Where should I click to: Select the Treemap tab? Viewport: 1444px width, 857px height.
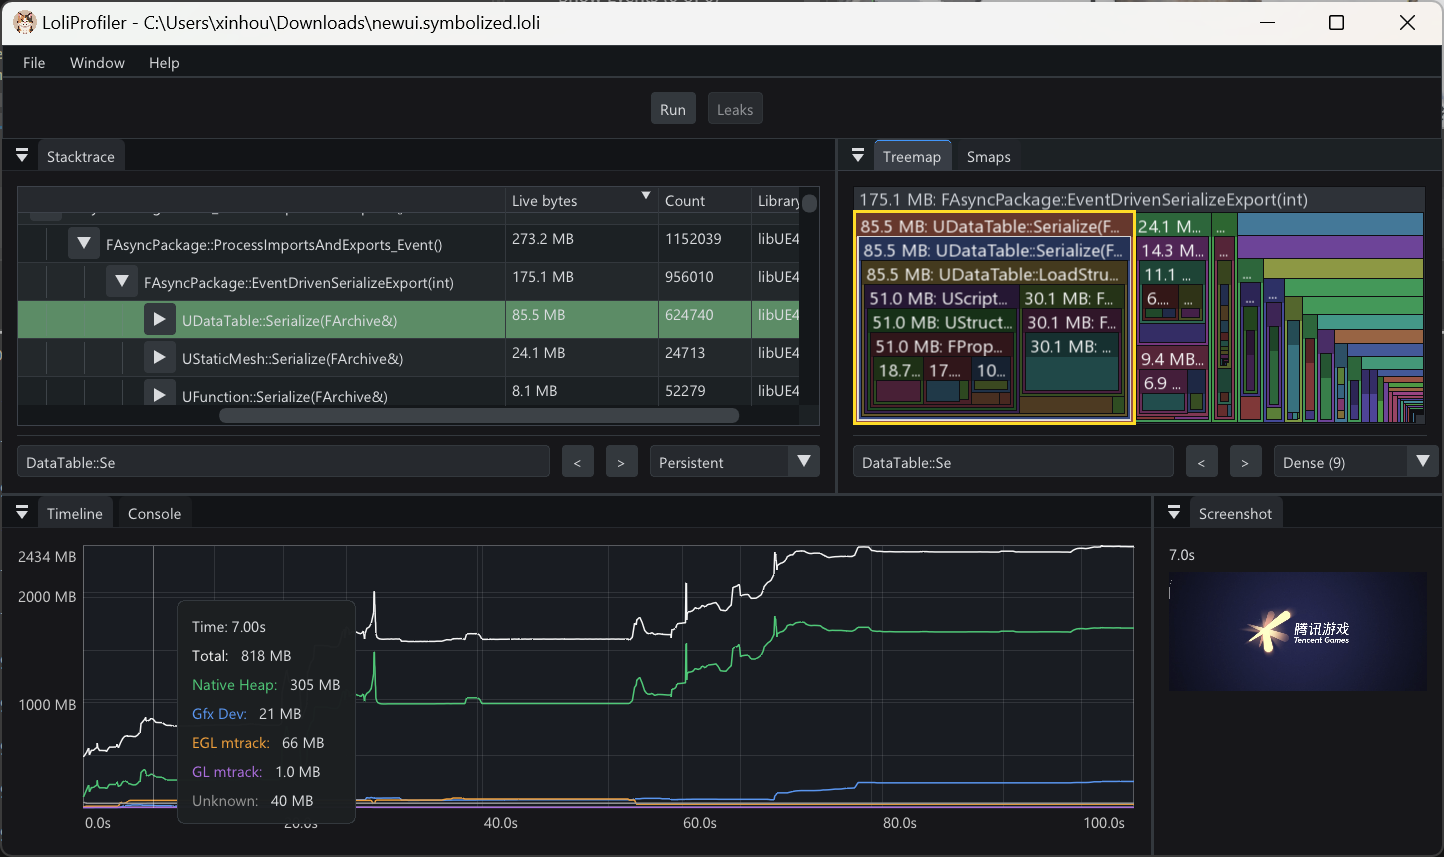911,156
